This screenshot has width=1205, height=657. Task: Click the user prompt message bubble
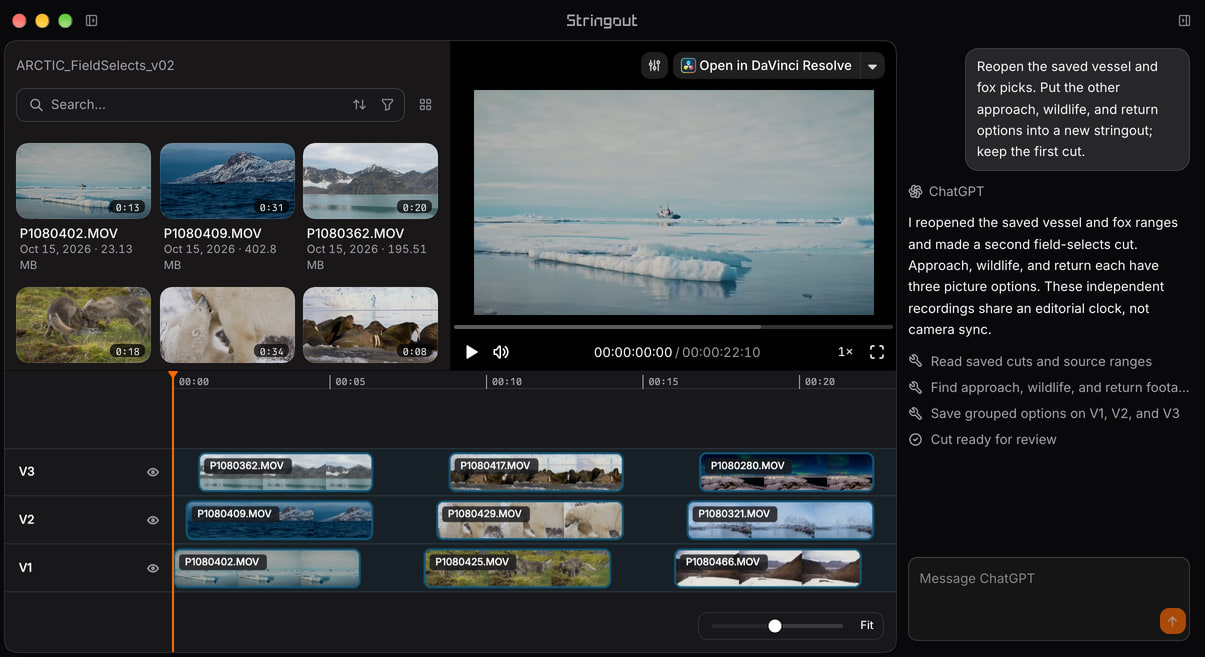tap(1077, 109)
